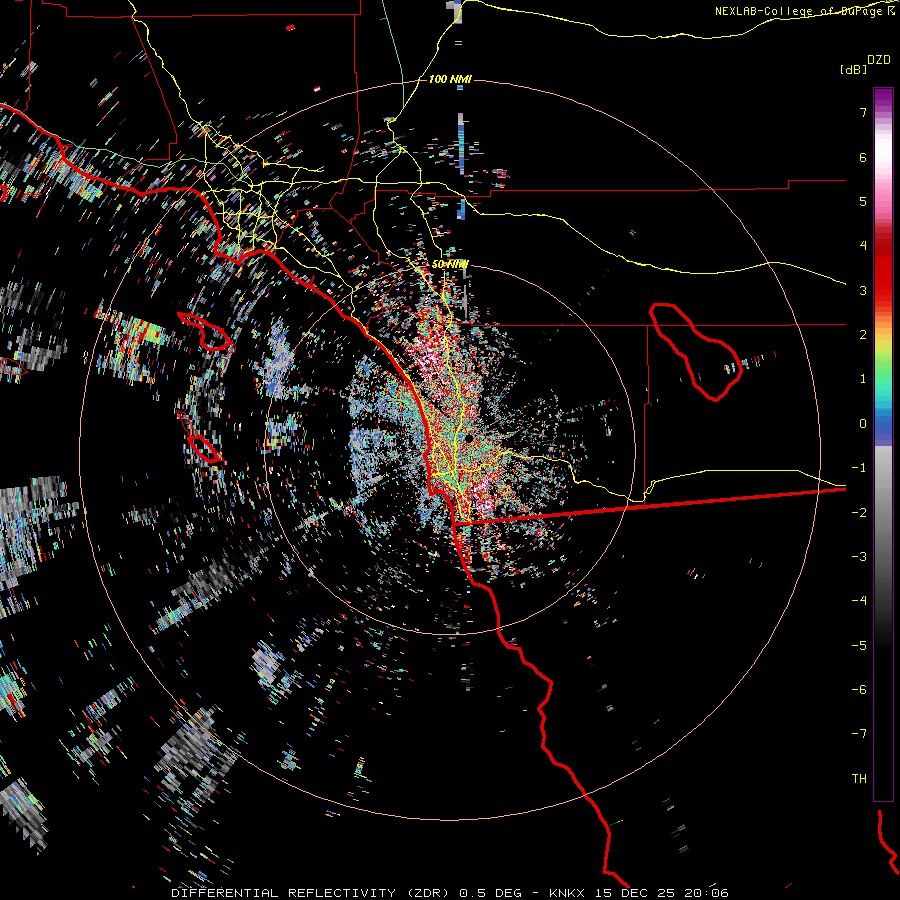
Task: Click the 4 value on the dB scale
Action: (x=863, y=246)
